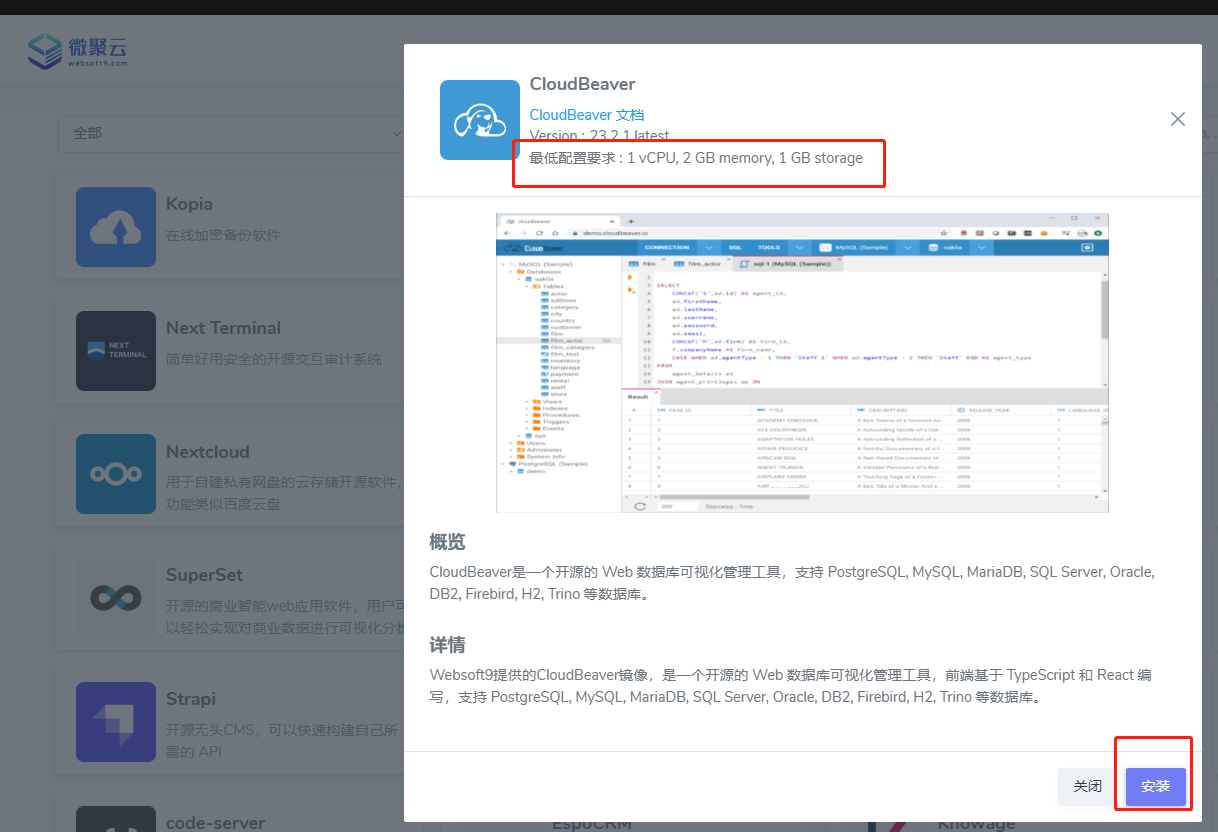Click the 概览 overview heading
This screenshot has width=1218, height=832.
[x=447, y=543]
